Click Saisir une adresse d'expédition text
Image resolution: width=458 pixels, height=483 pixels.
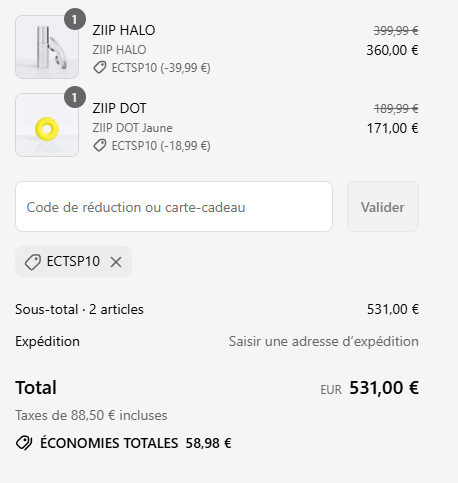(x=323, y=342)
